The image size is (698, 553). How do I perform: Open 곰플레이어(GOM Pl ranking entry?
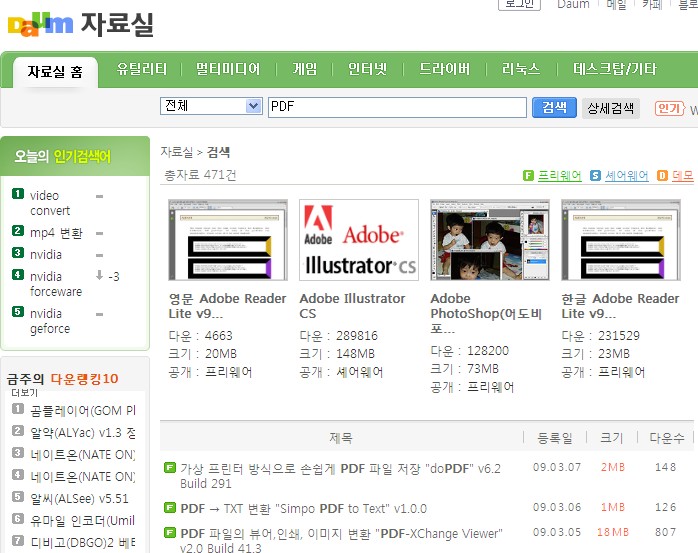[x=83, y=411]
